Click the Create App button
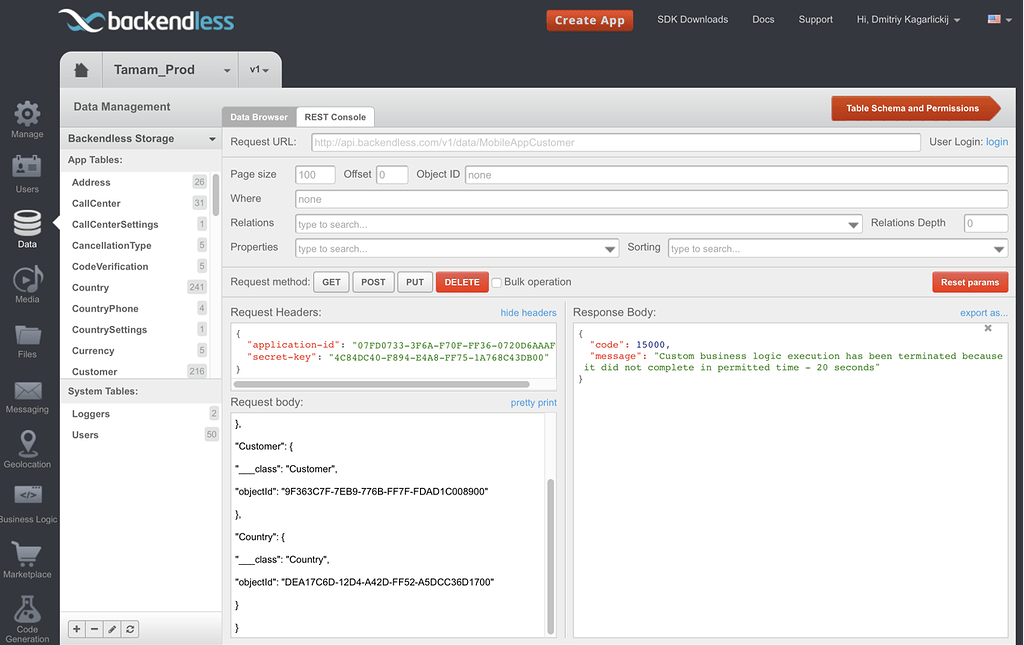Viewport: 1024px width, 645px height. tap(589, 19)
